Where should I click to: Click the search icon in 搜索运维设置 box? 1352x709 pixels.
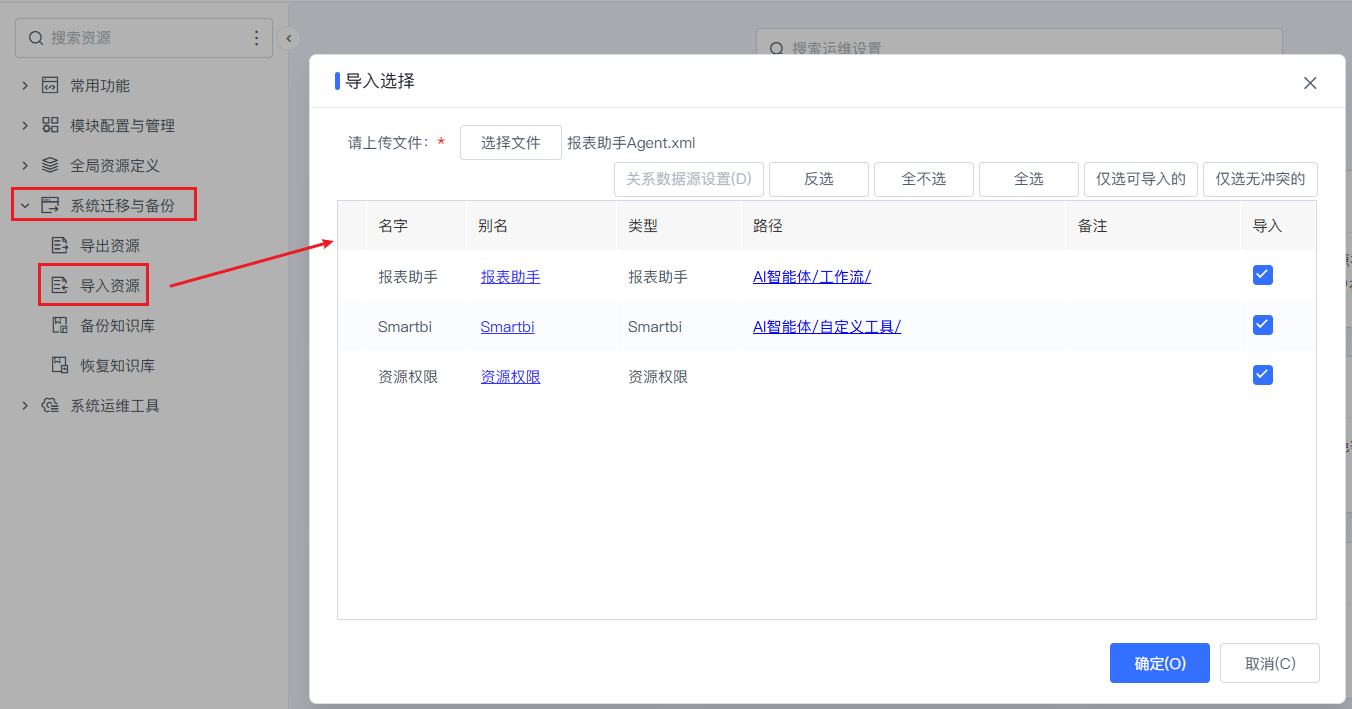pyautogui.click(x=777, y=48)
